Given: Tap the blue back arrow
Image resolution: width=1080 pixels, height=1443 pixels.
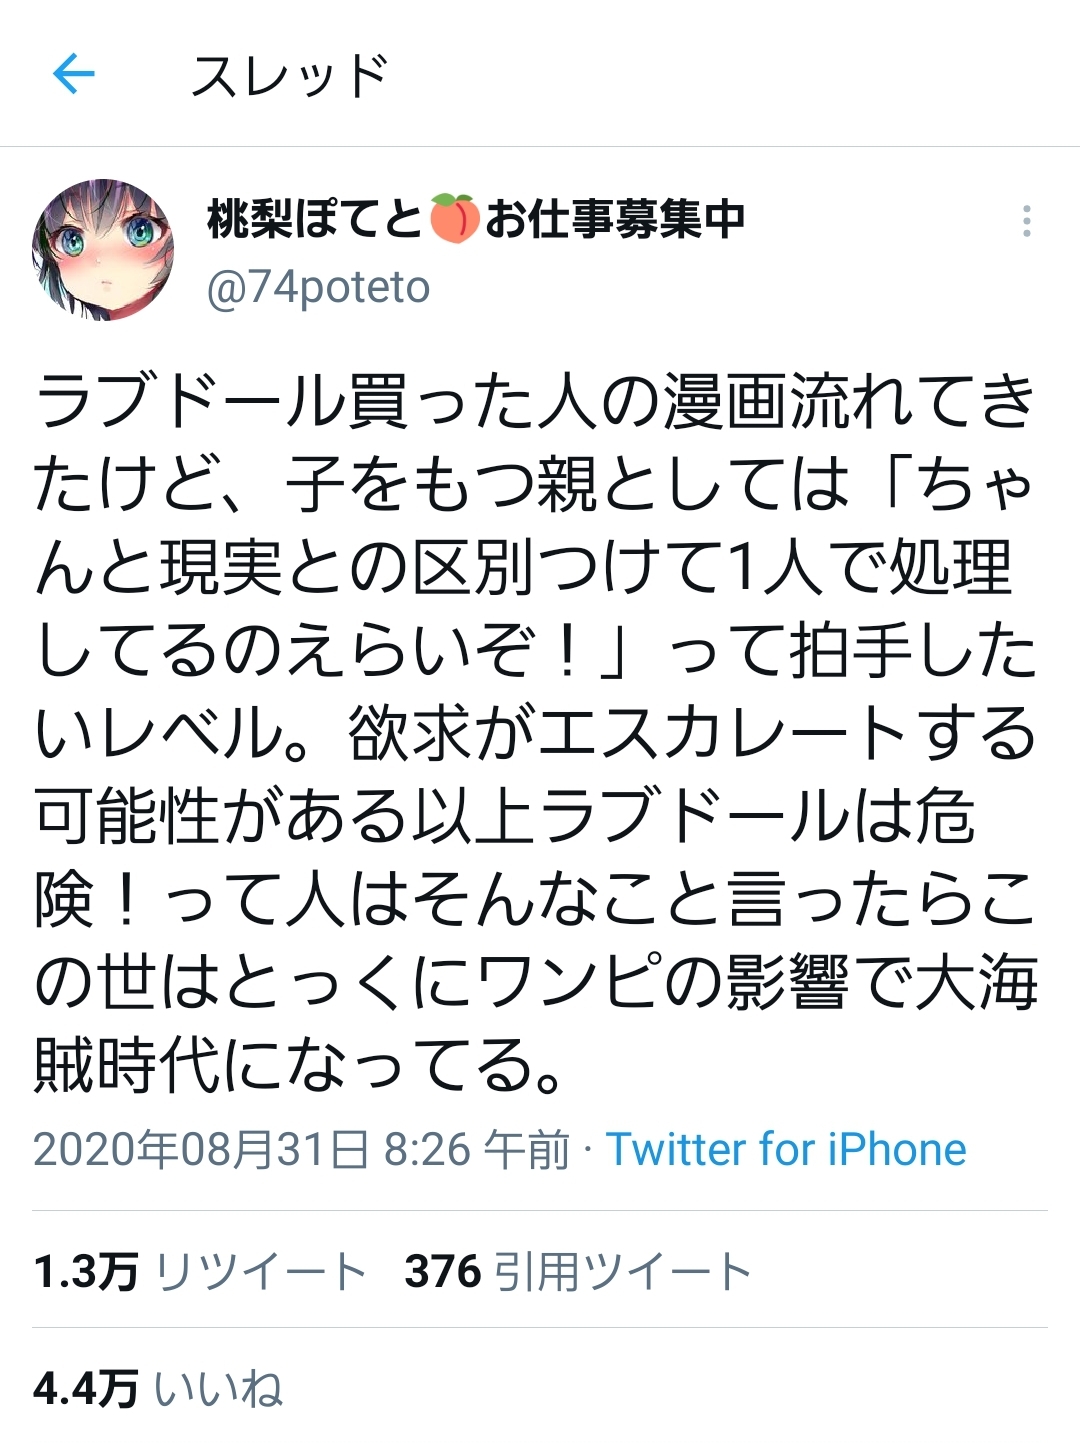Looking at the screenshot, I should (x=73, y=73).
